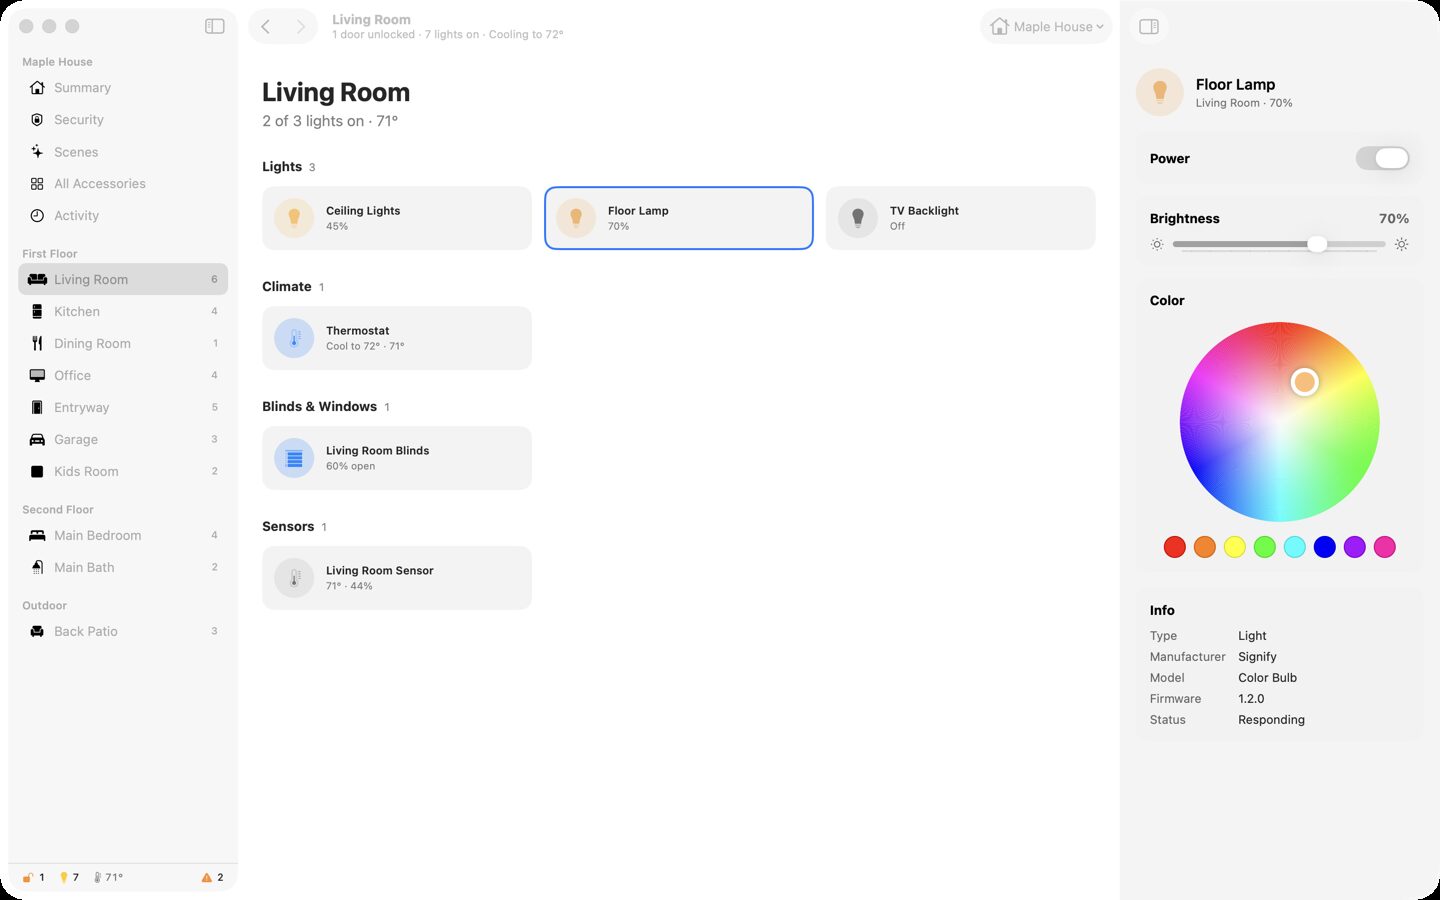The height and width of the screenshot is (900, 1440).
Task: Choose the red color swatch
Action: [1175, 547]
